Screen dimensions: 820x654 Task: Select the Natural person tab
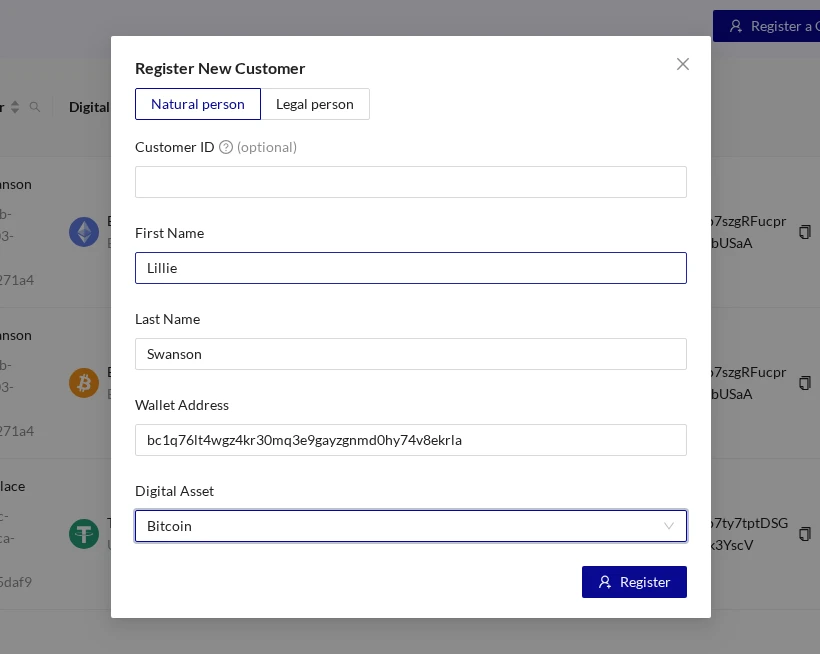198,104
